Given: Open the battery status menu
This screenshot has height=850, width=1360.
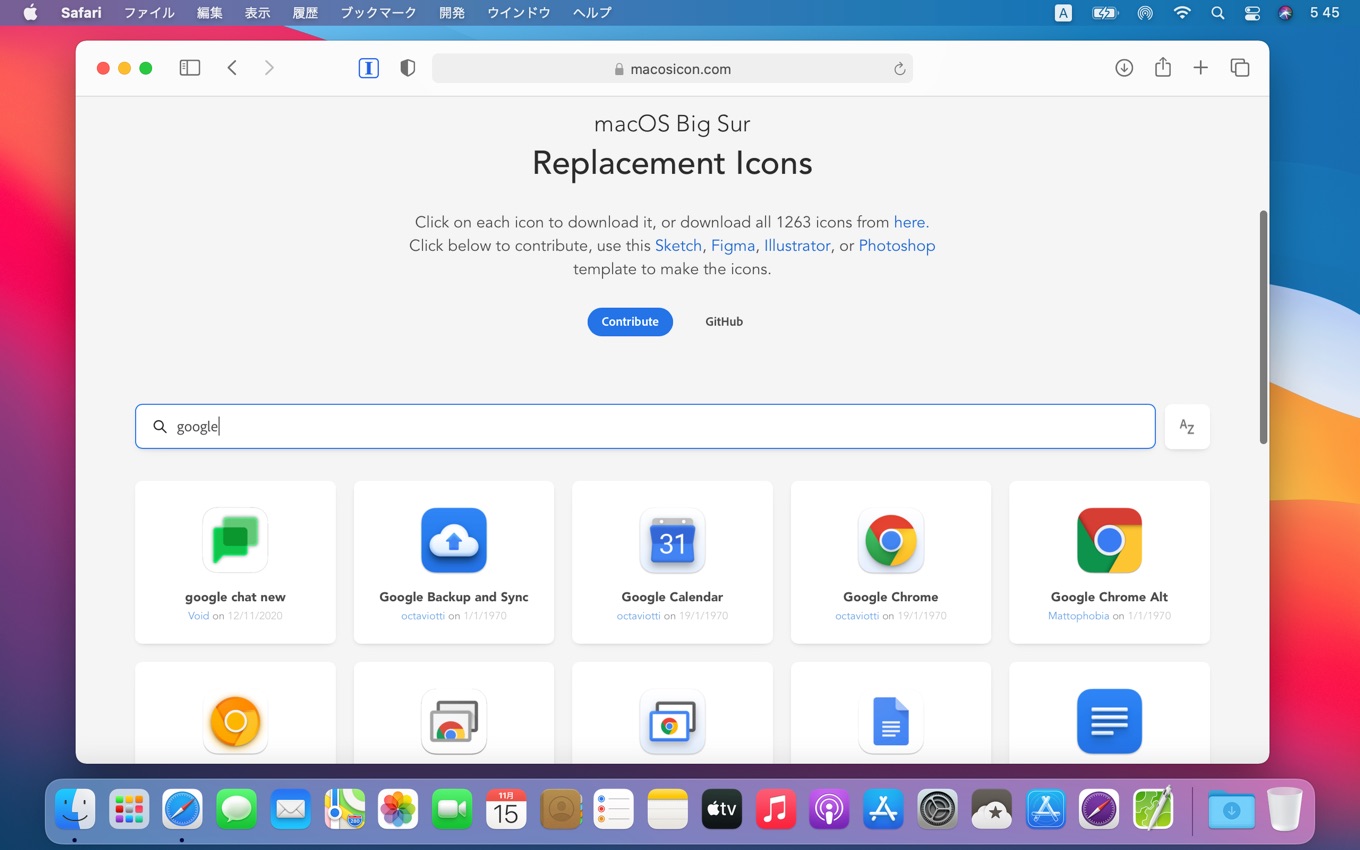Looking at the screenshot, I should click(x=1104, y=13).
